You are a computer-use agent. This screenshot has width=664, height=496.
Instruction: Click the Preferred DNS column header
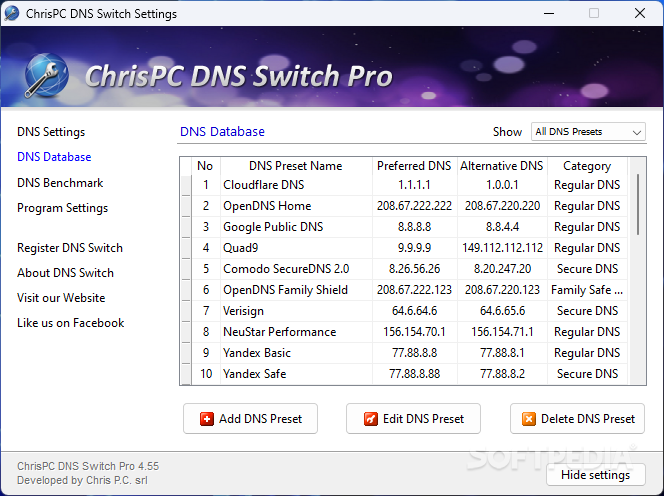[414, 166]
